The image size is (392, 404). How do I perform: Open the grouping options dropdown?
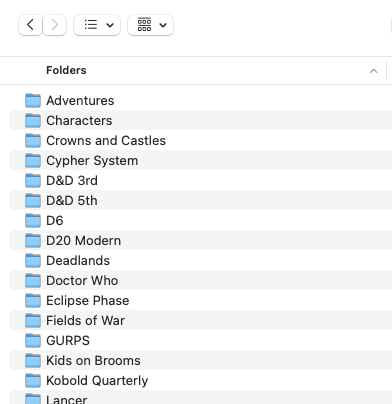pyautogui.click(x=150, y=25)
